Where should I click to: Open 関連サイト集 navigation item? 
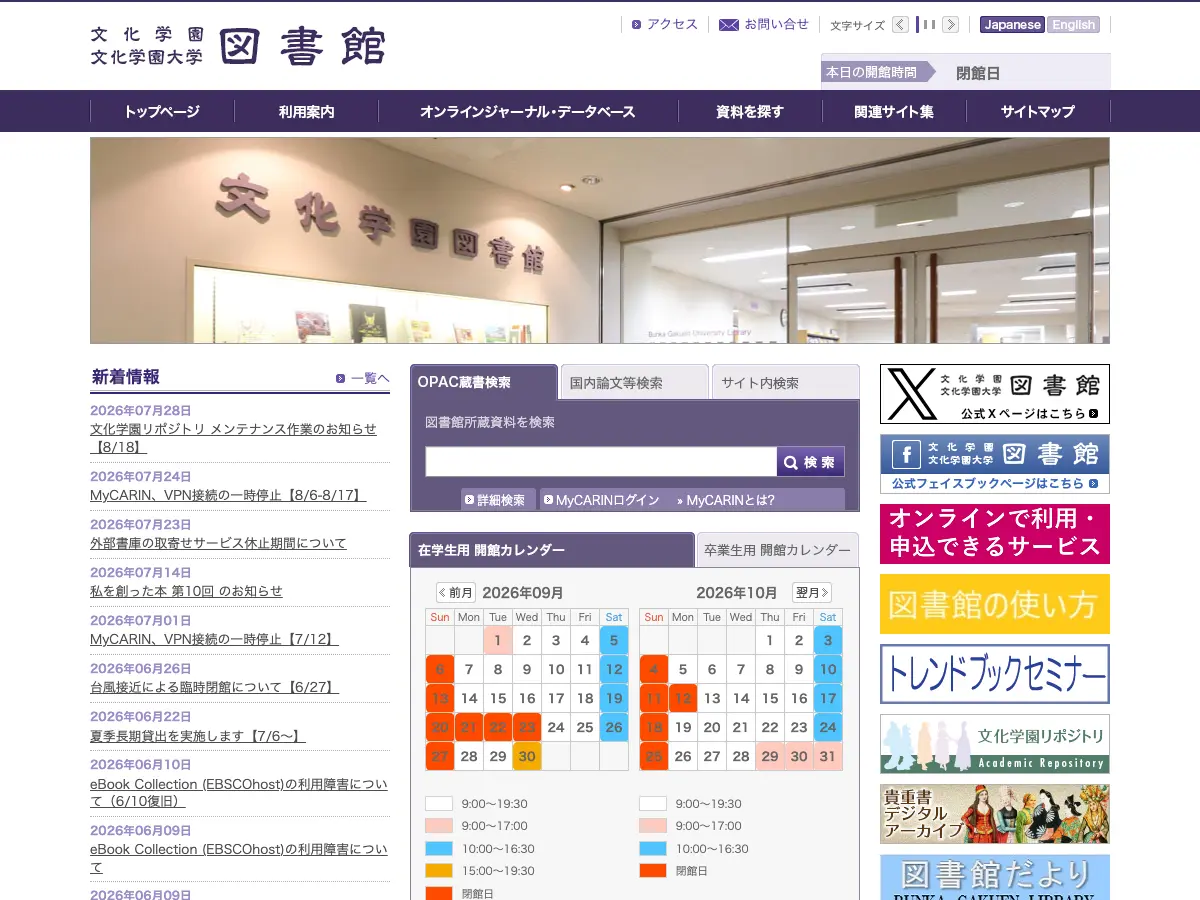coord(894,112)
